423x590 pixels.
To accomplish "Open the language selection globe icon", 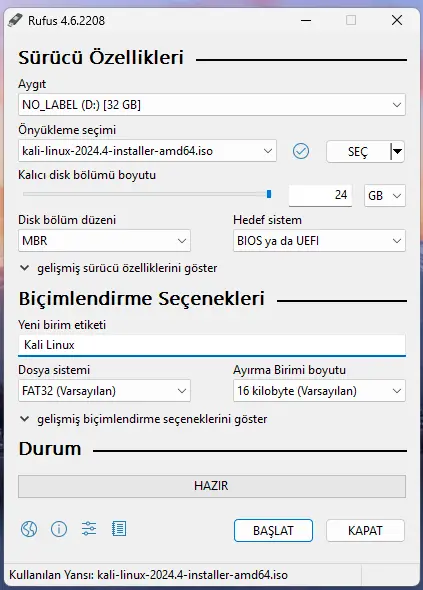I will (x=29, y=529).
